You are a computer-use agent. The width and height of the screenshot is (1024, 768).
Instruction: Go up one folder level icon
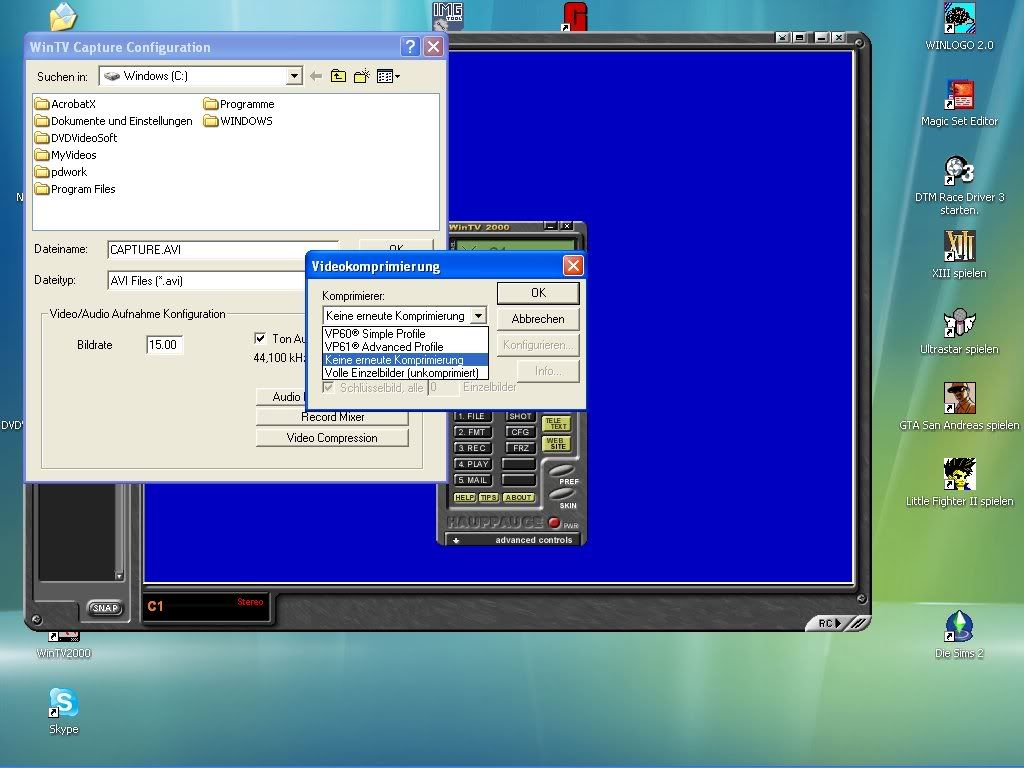[338, 76]
